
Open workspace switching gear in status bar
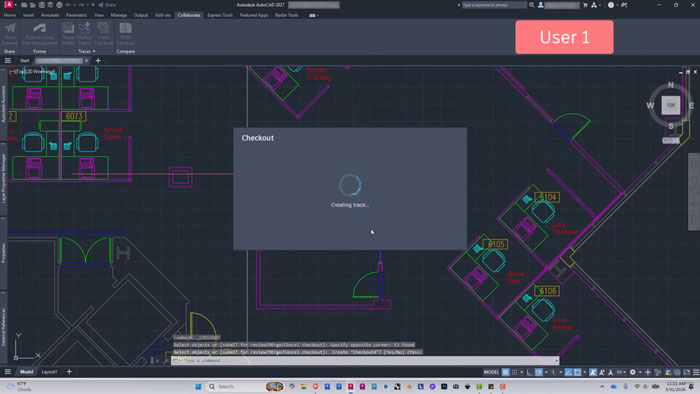point(633,372)
